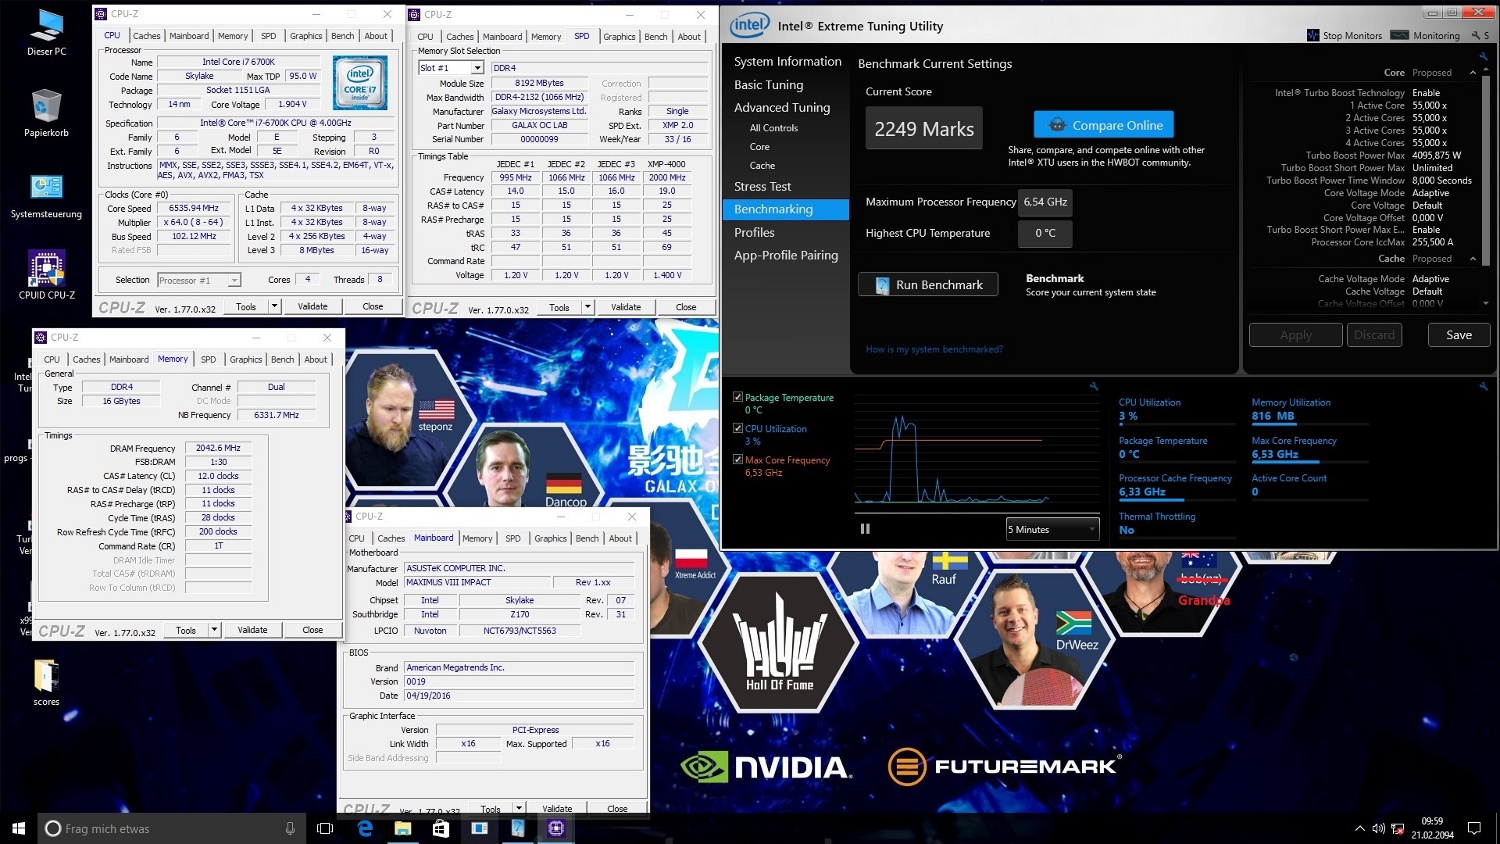
Task: Click Validate in top-left CPU-Z window
Action: coord(313,306)
